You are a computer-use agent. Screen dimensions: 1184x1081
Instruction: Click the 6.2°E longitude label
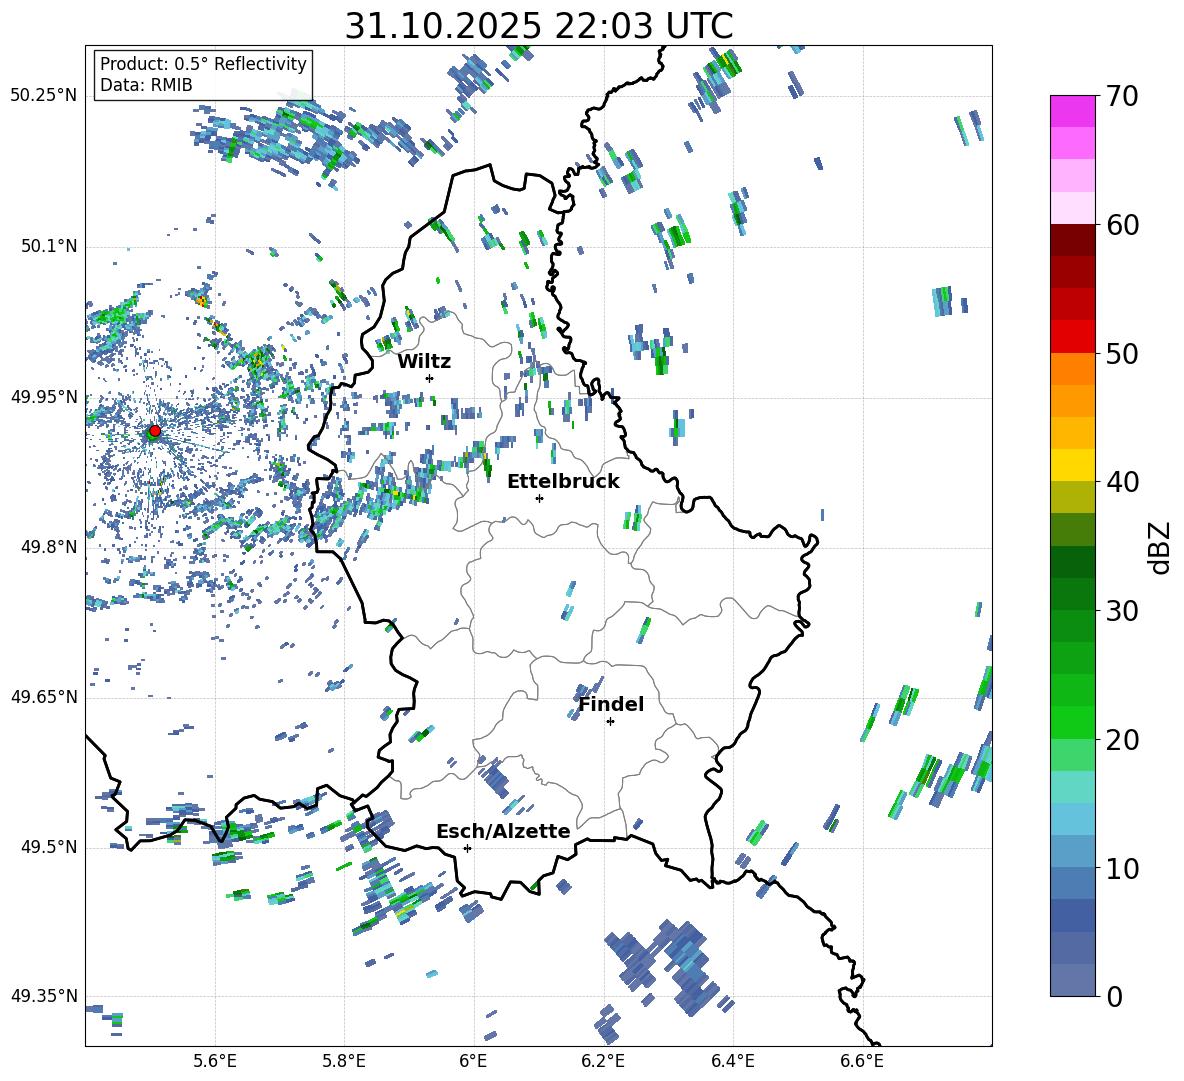(603, 1061)
